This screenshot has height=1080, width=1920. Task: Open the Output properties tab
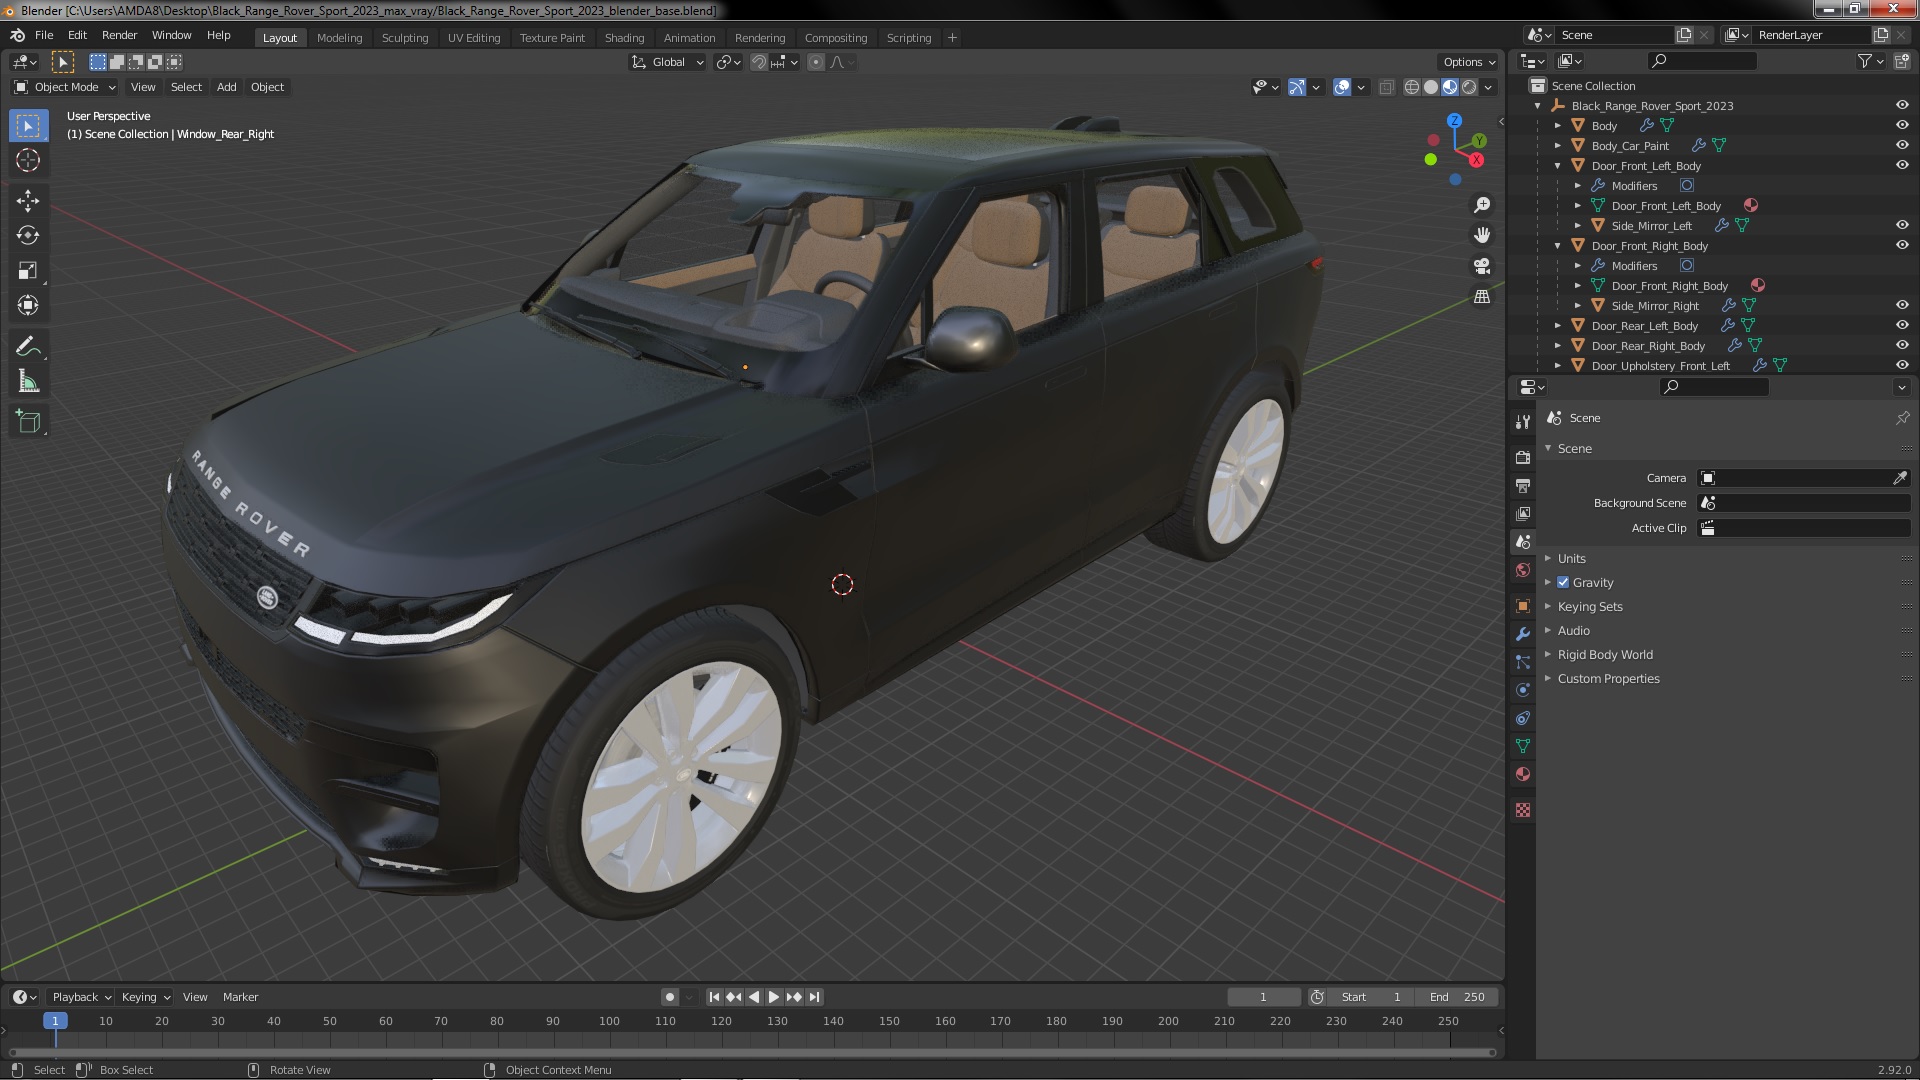pos(1522,485)
